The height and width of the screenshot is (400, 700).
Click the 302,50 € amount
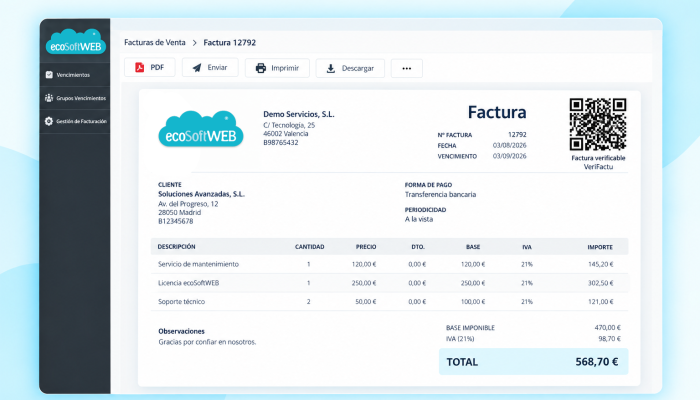600,283
